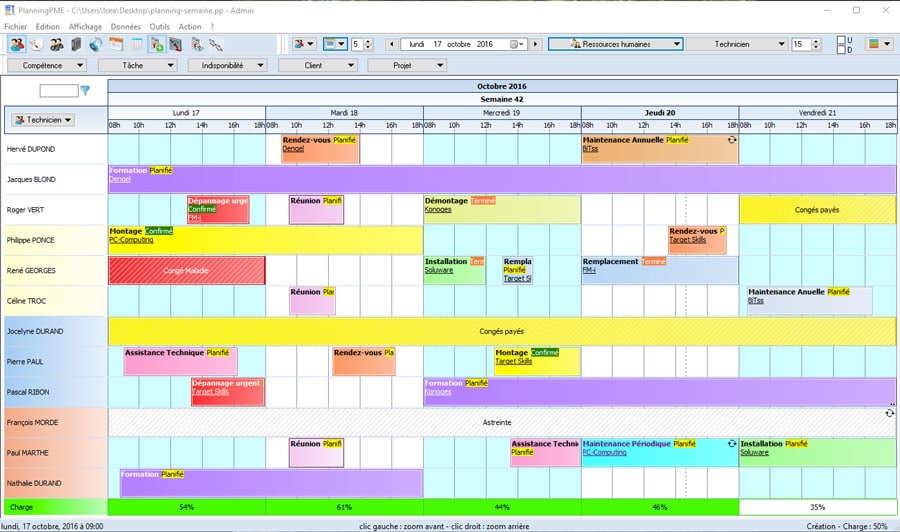Click the dark server box icon
Viewport: 900px width, 532px height.
pos(76,44)
